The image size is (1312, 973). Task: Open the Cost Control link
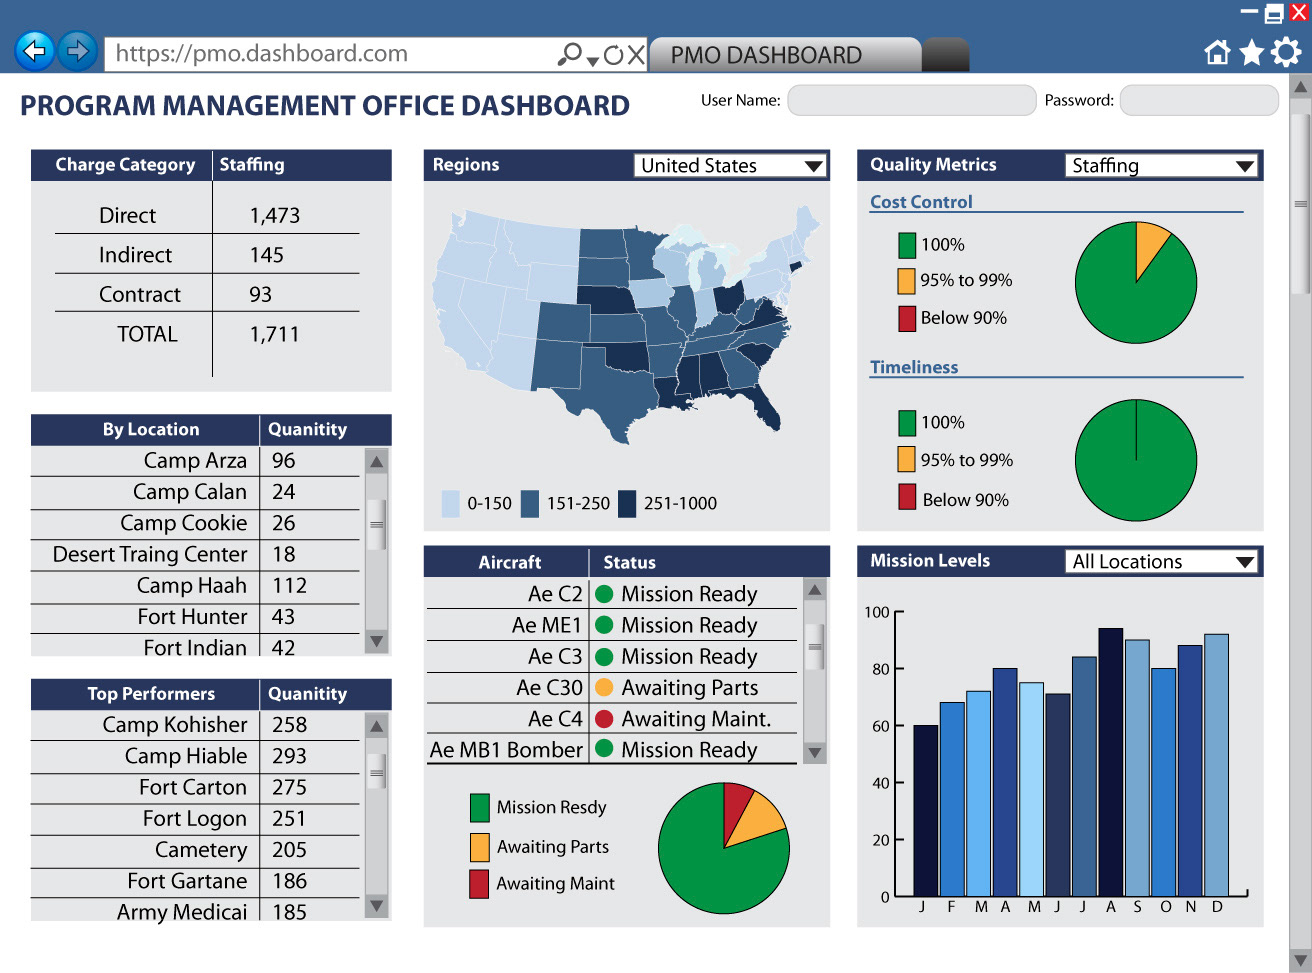click(x=920, y=202)
